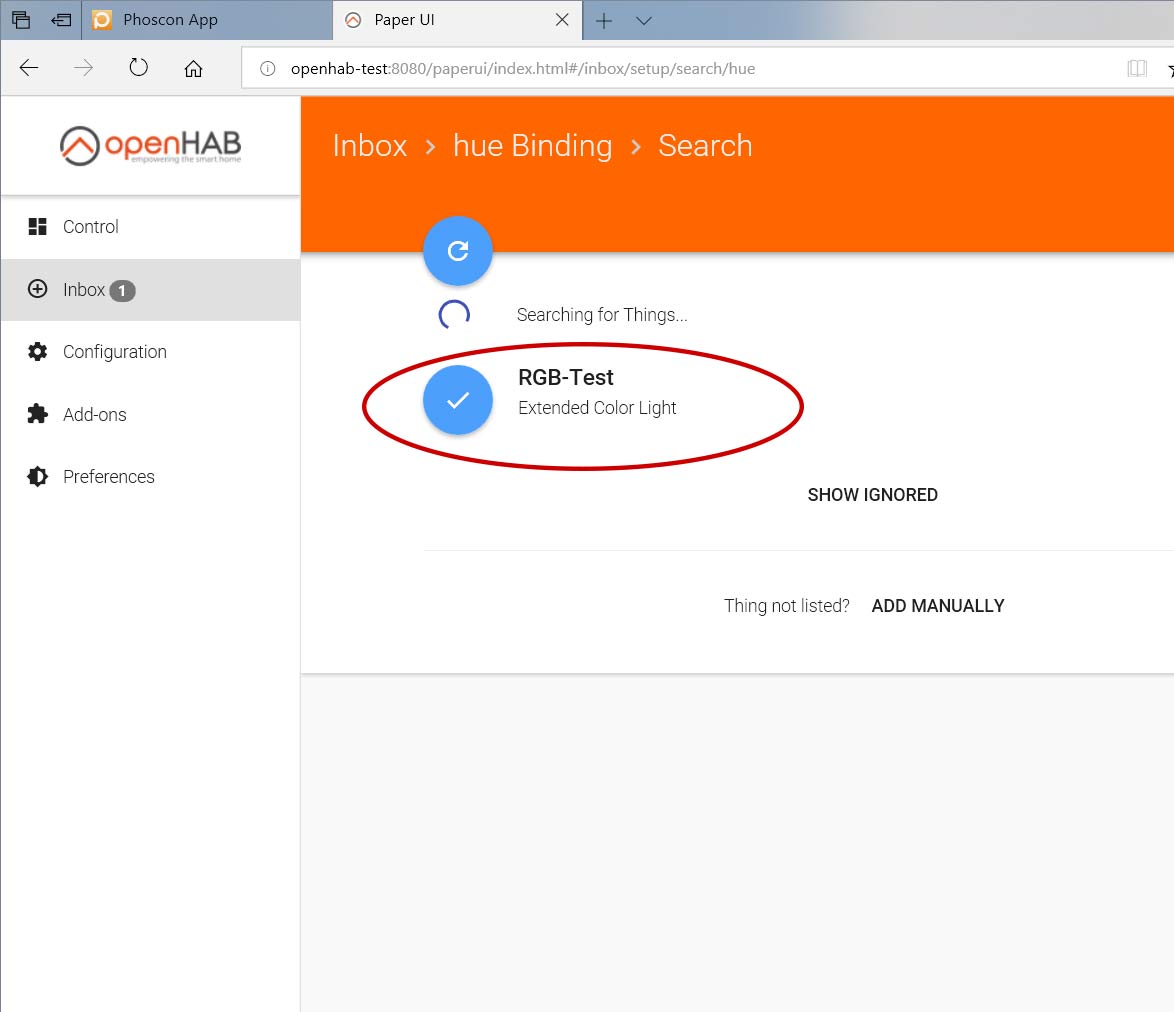
Task: Go to Inbox in the breadcrumb
Action: 370,145
